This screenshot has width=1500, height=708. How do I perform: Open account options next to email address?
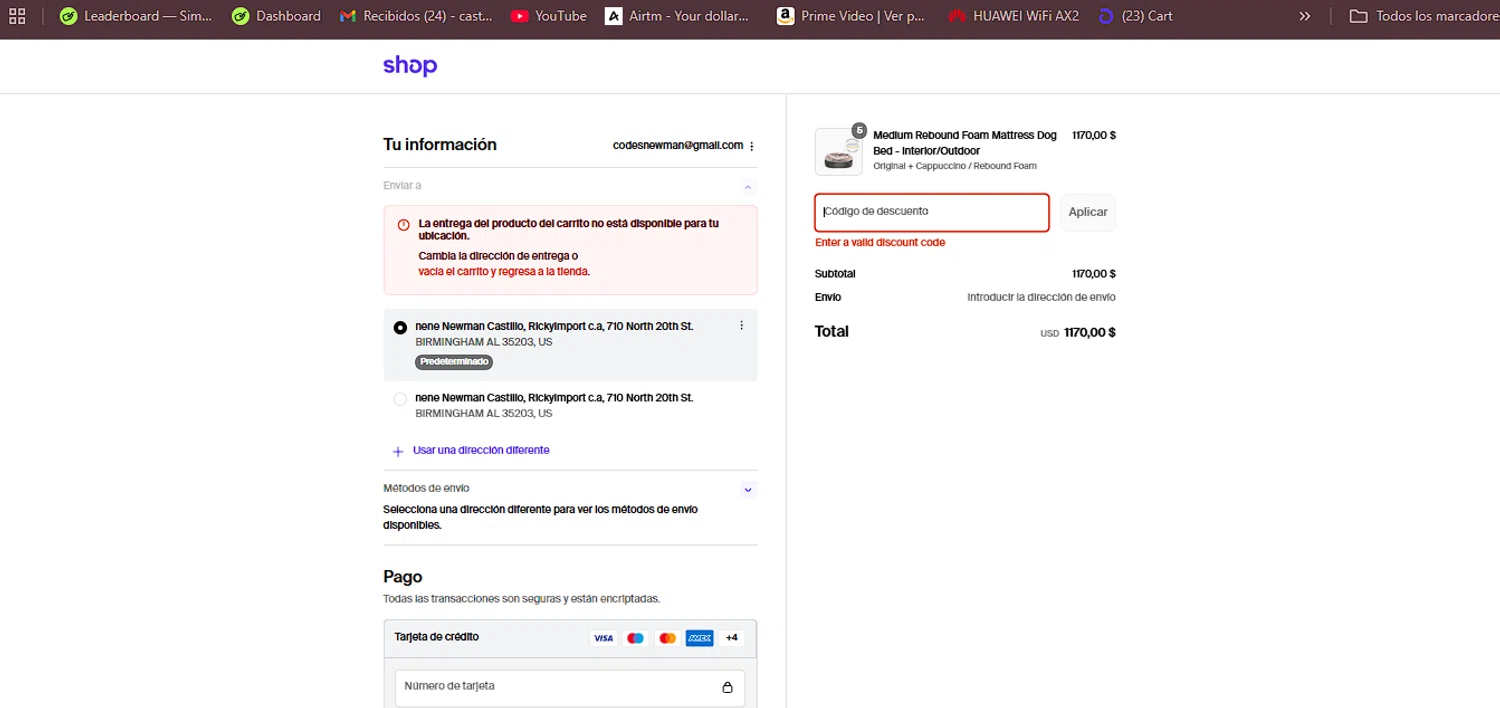point(752,146)
